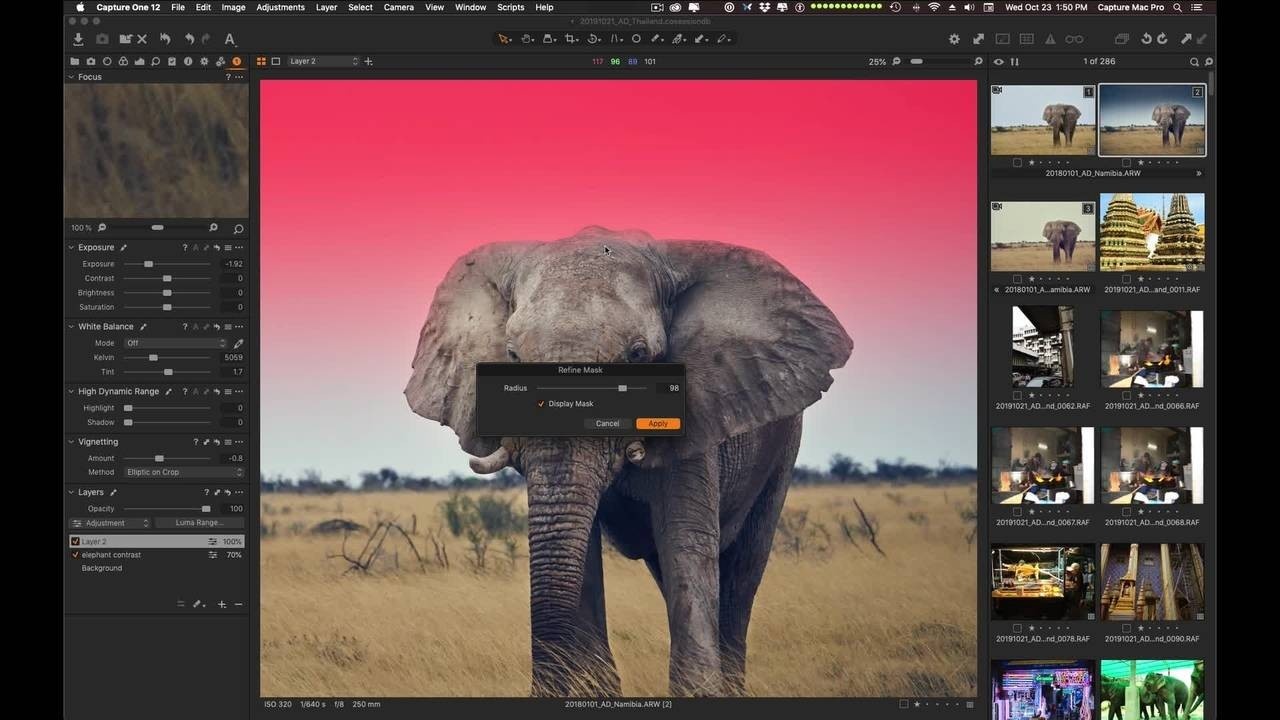Viewport: 1280px width, 720px height.
Task: Toggle the Display Mask checkbox
Action: (541, 404)
